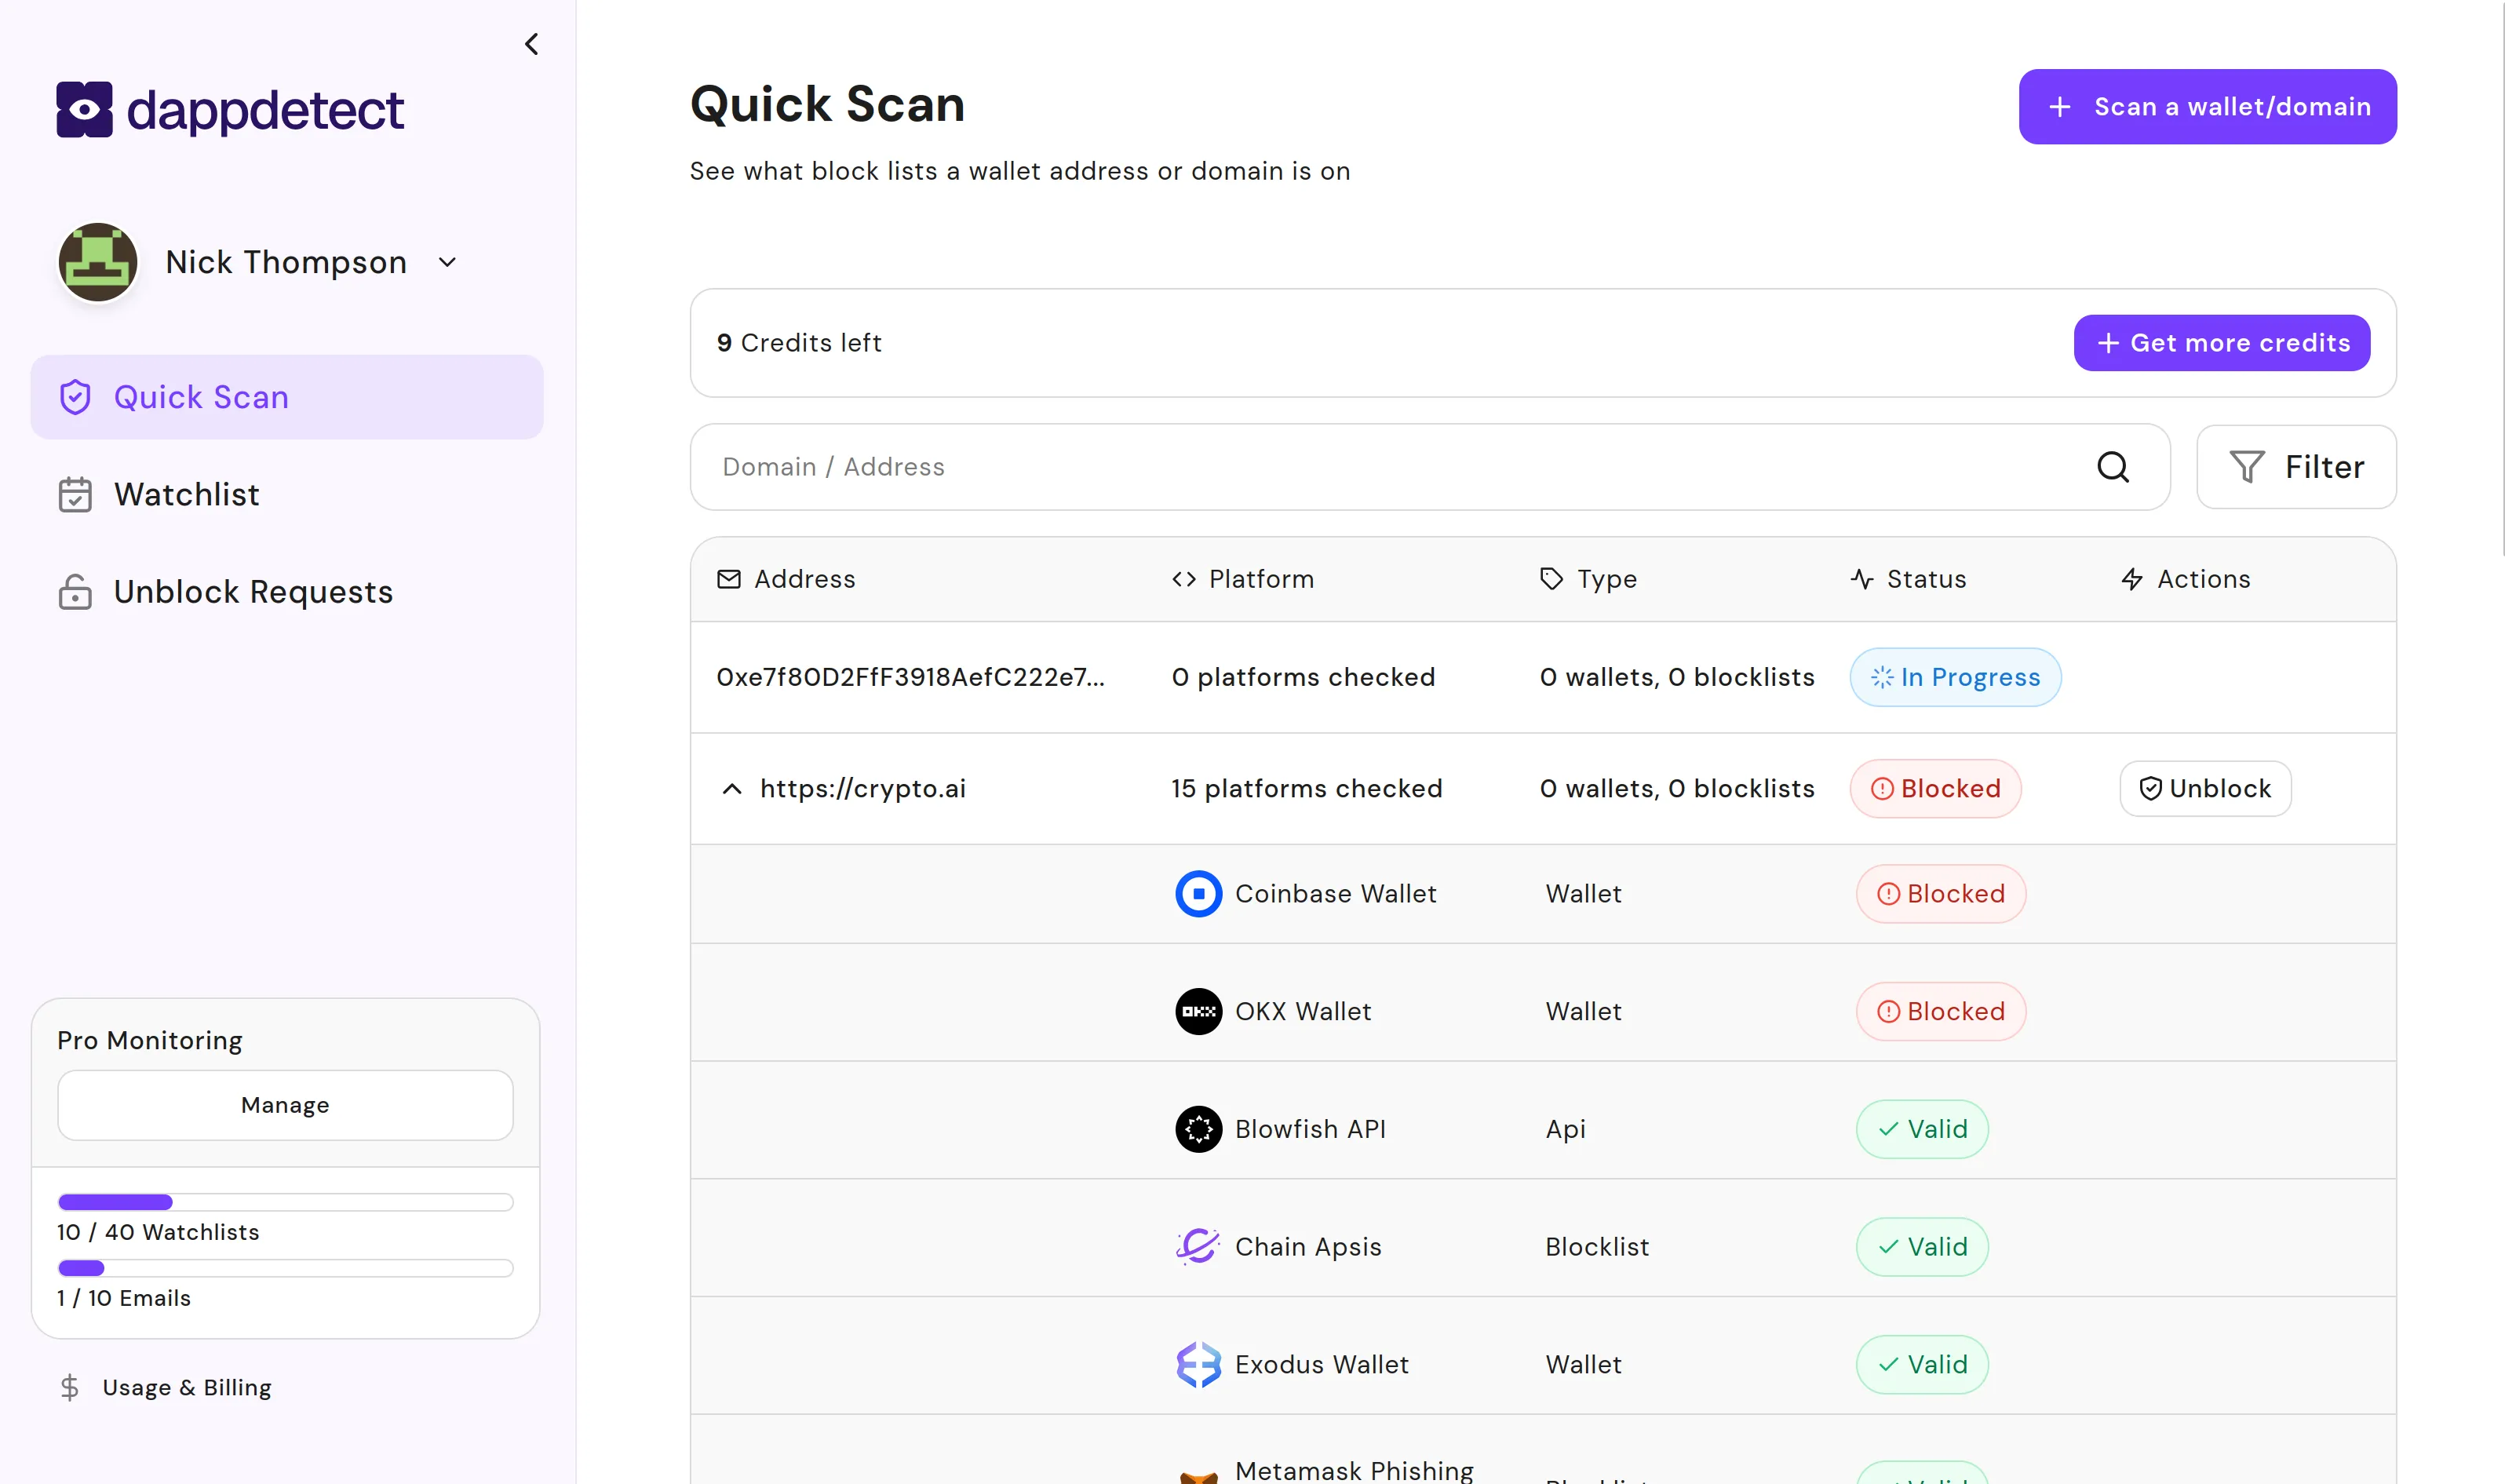
Task: Switch to the Watchlist section
Action: point(187,494)
